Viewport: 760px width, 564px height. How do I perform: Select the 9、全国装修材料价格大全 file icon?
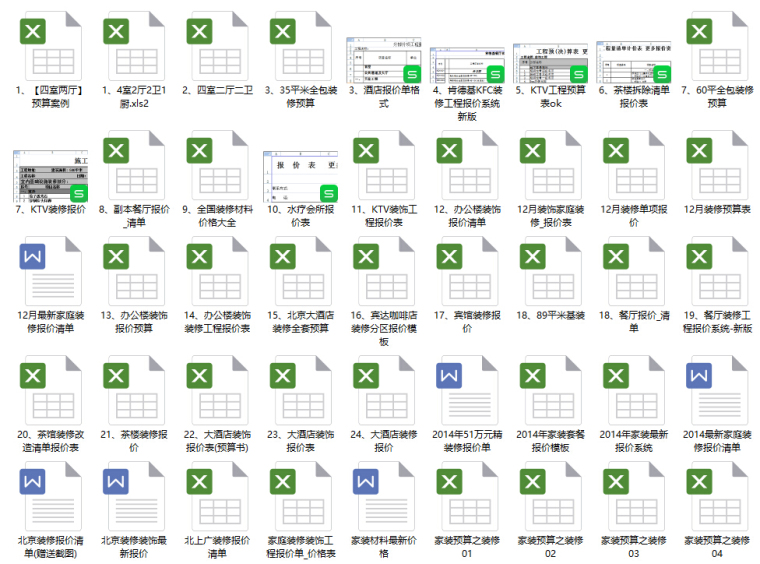pyautogui.click(x=217, y=165)
